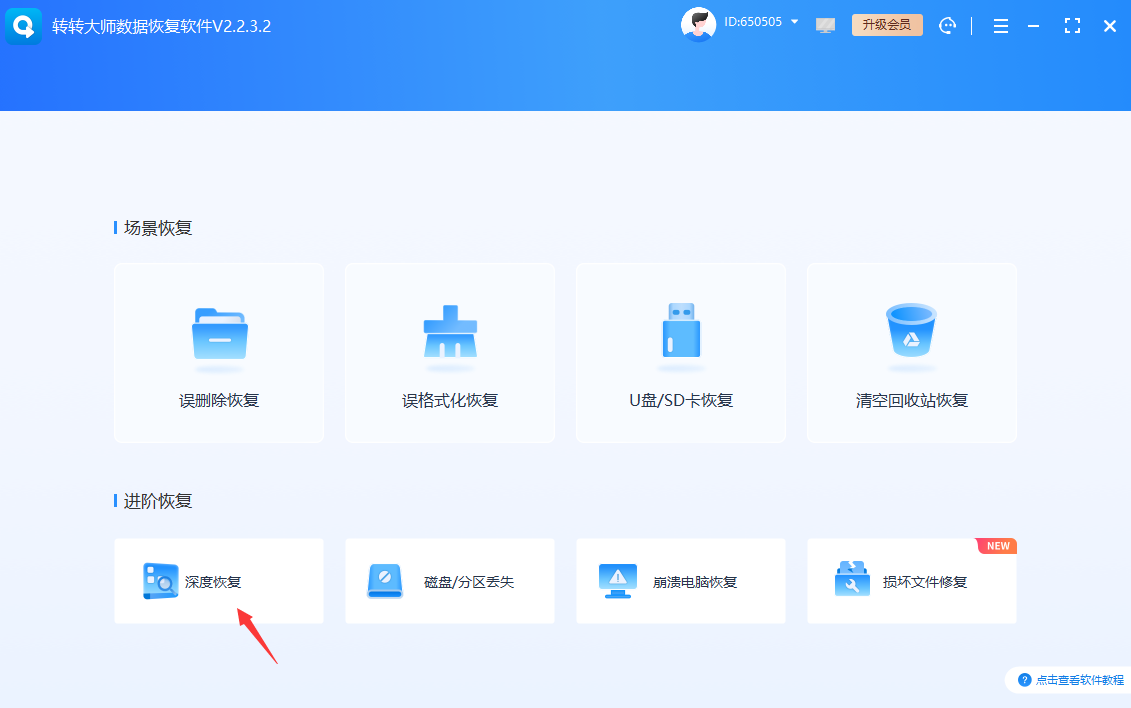
Task: Click the app logo at top left
Action: [23, 25]
